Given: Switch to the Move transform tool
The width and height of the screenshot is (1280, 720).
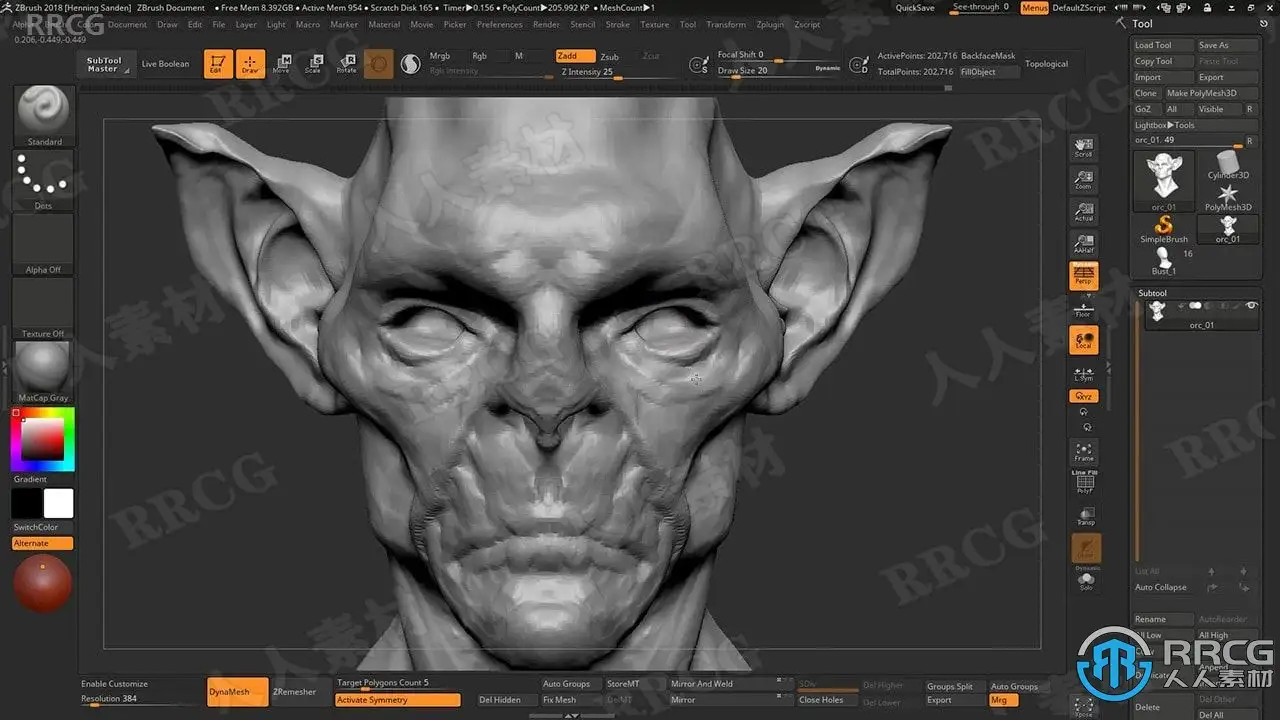Looking at the screenshot, I should [282, 64].
